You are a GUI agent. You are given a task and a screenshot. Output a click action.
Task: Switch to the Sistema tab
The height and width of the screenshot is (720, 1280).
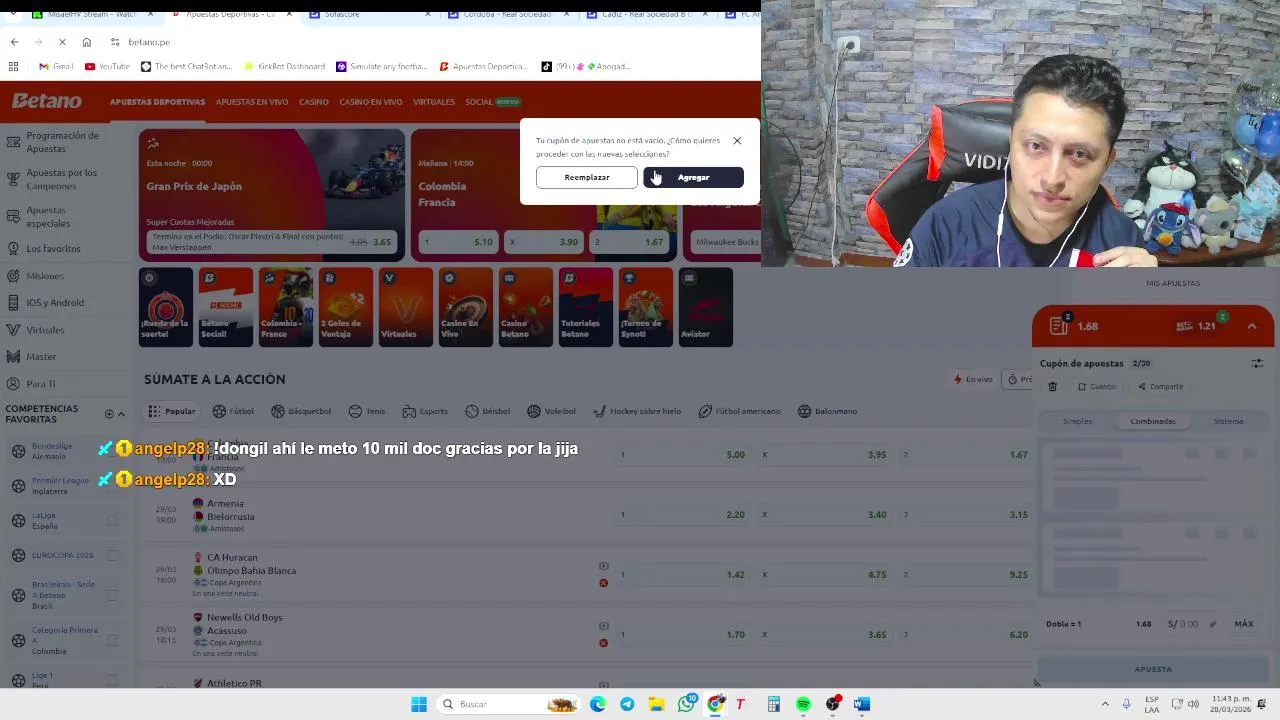click(x=1229, y=421)
